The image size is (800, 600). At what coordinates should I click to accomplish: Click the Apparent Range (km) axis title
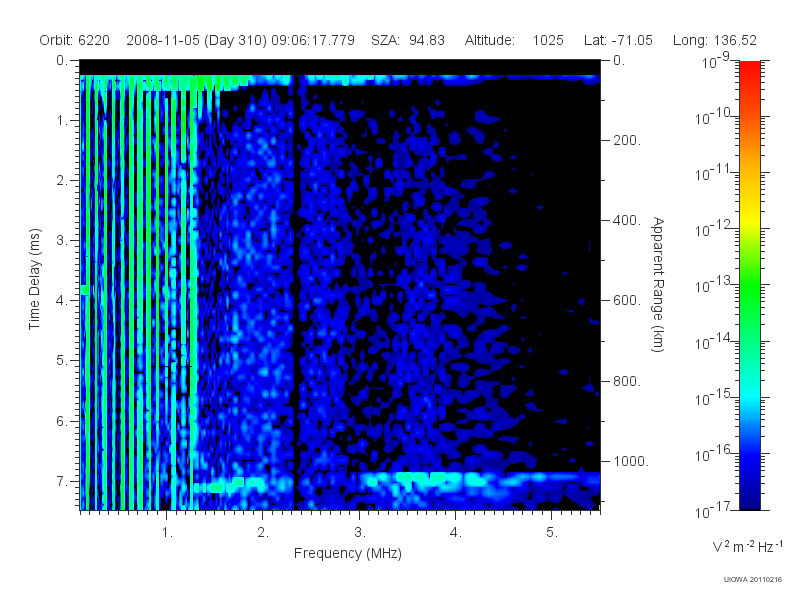coord(658,284)
